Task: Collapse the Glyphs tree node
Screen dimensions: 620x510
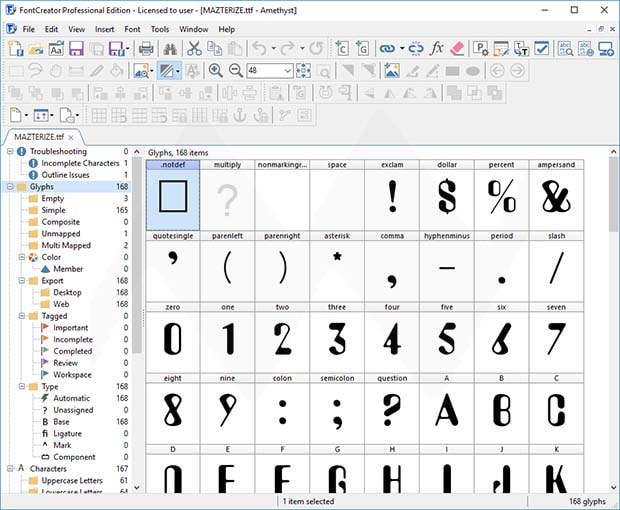Action: click(10, 187)
